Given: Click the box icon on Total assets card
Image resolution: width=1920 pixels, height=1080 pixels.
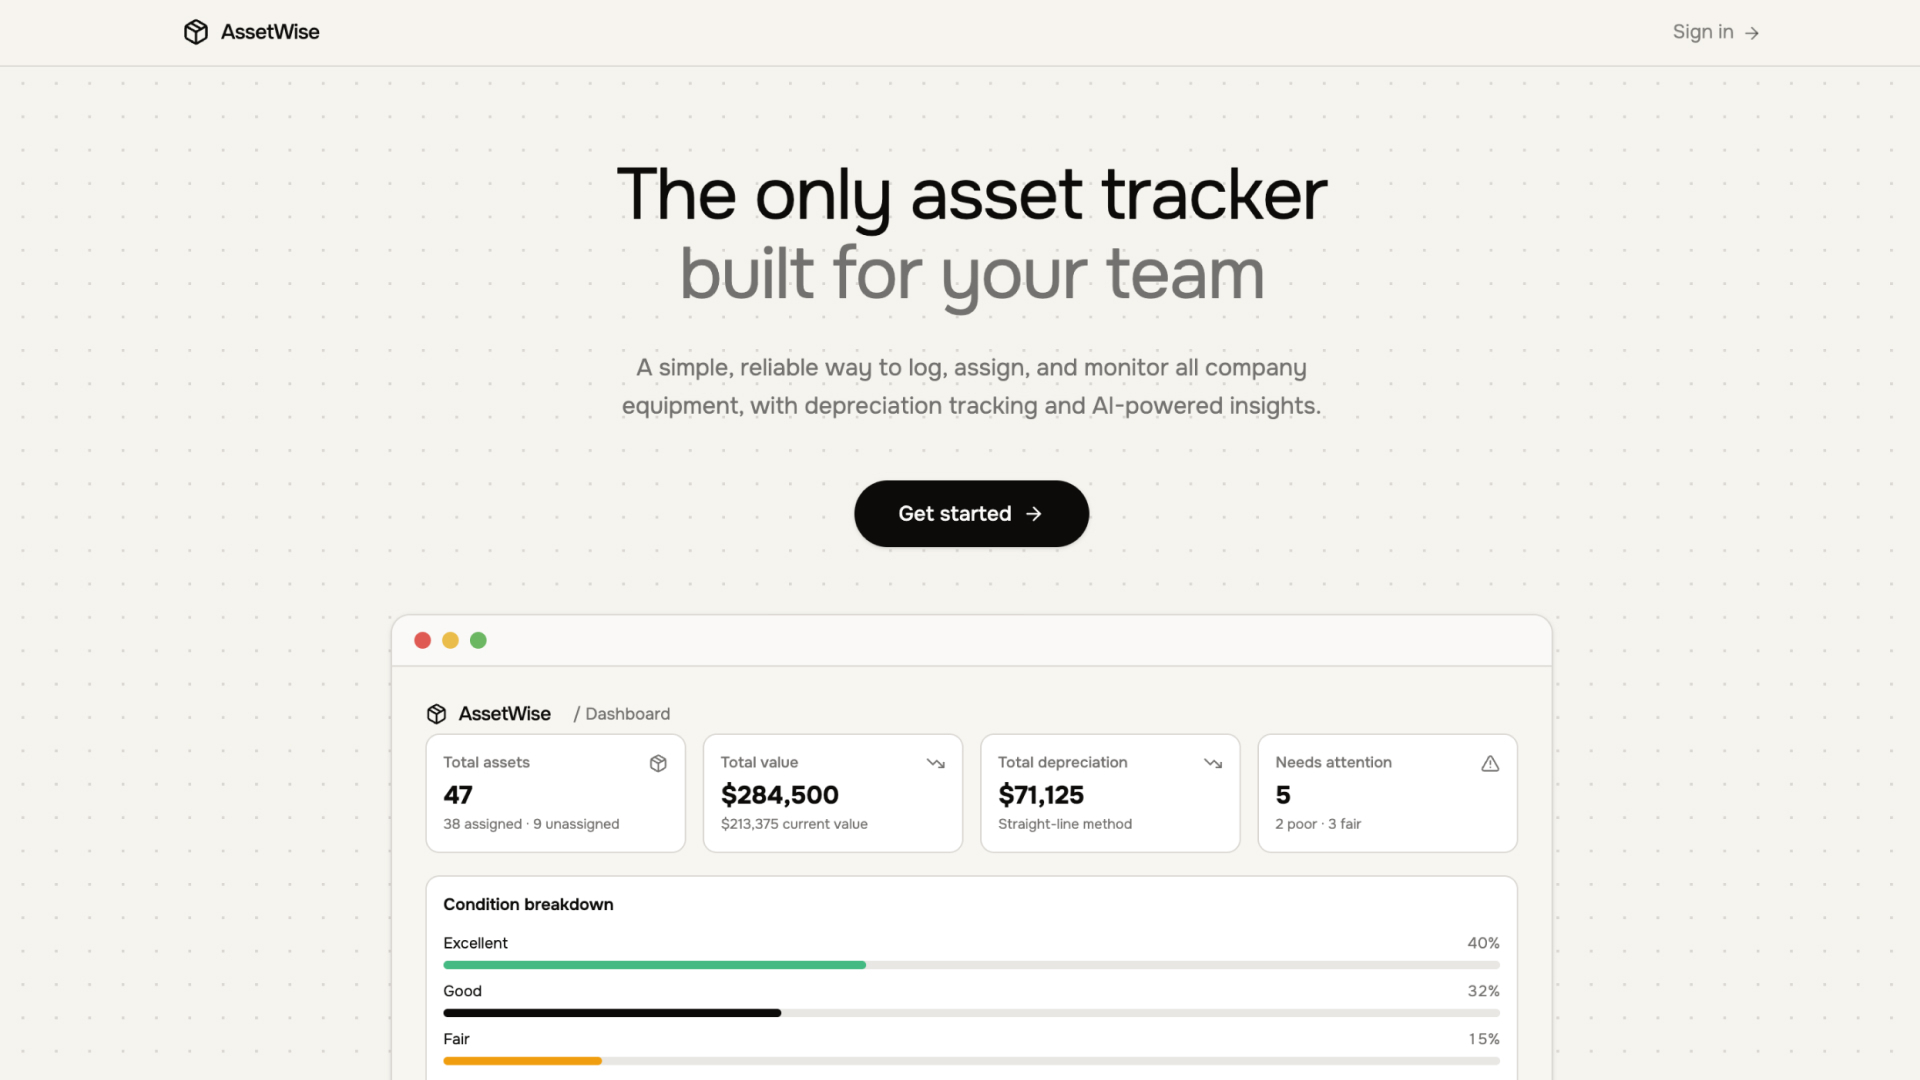Looking at the screenshot, I should [658, 763].
